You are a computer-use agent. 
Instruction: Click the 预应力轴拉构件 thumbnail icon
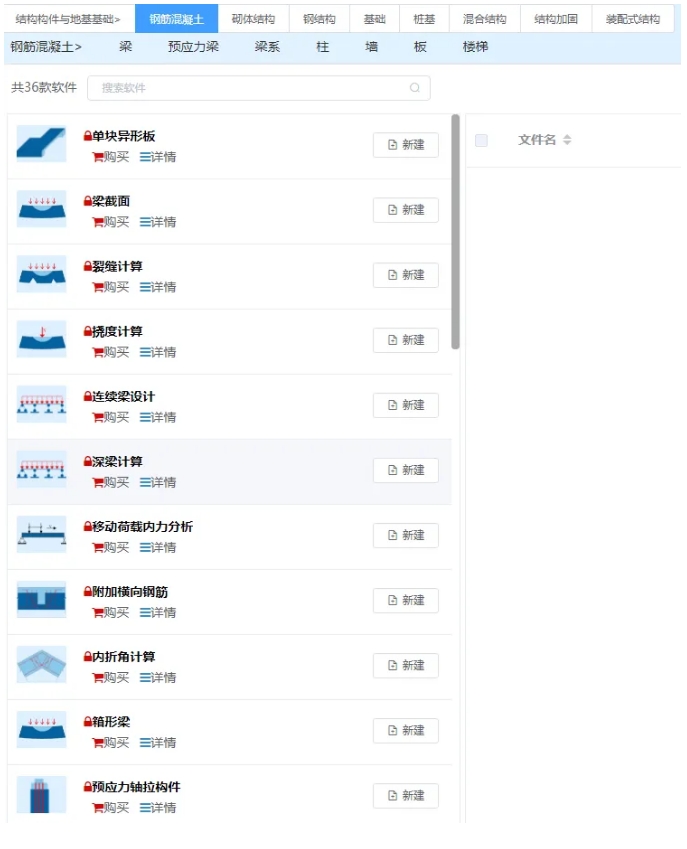tap(41, 794)
